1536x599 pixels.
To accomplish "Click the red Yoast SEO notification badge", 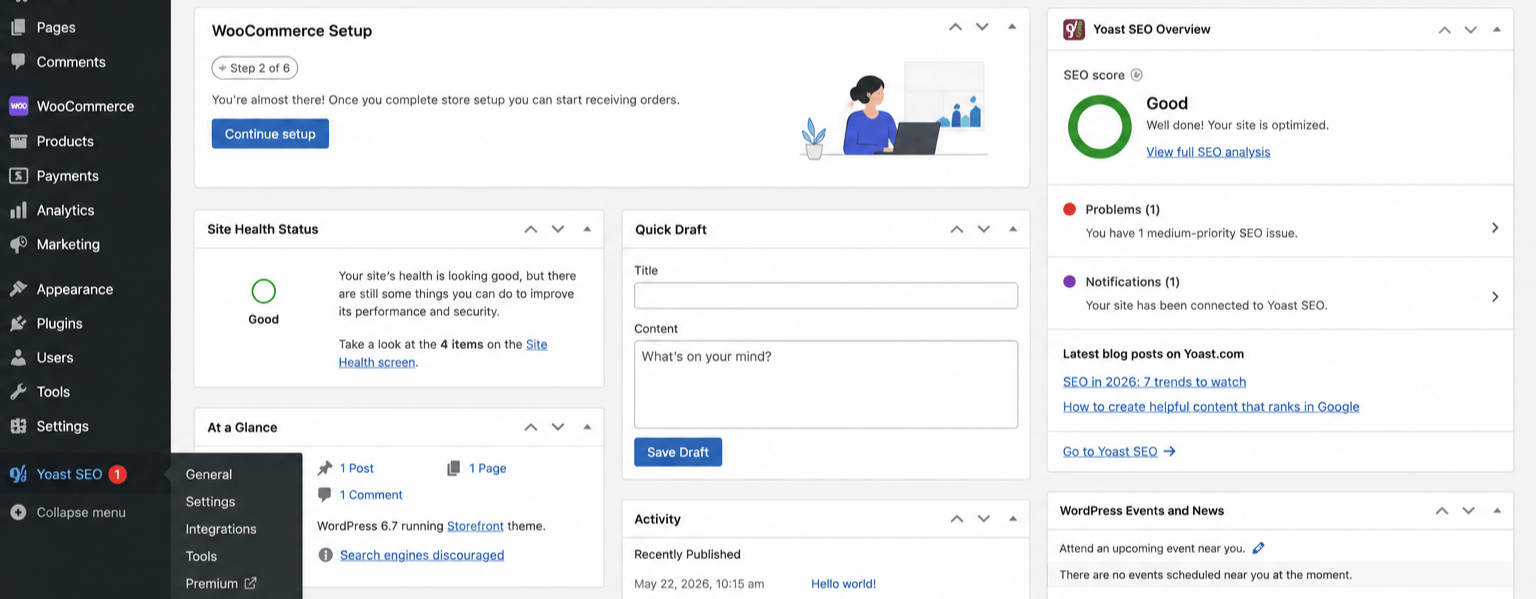I will [117, 474].
